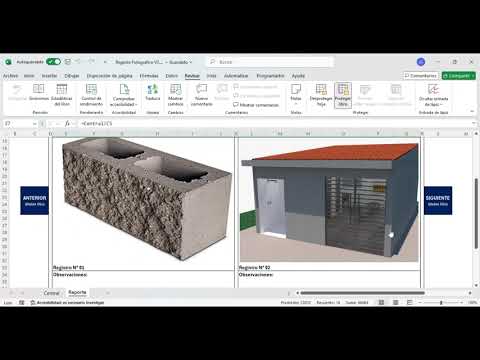This screenshot has height=360, width=480.
Task: Open the Archivo menu
Action: point(10,76)
